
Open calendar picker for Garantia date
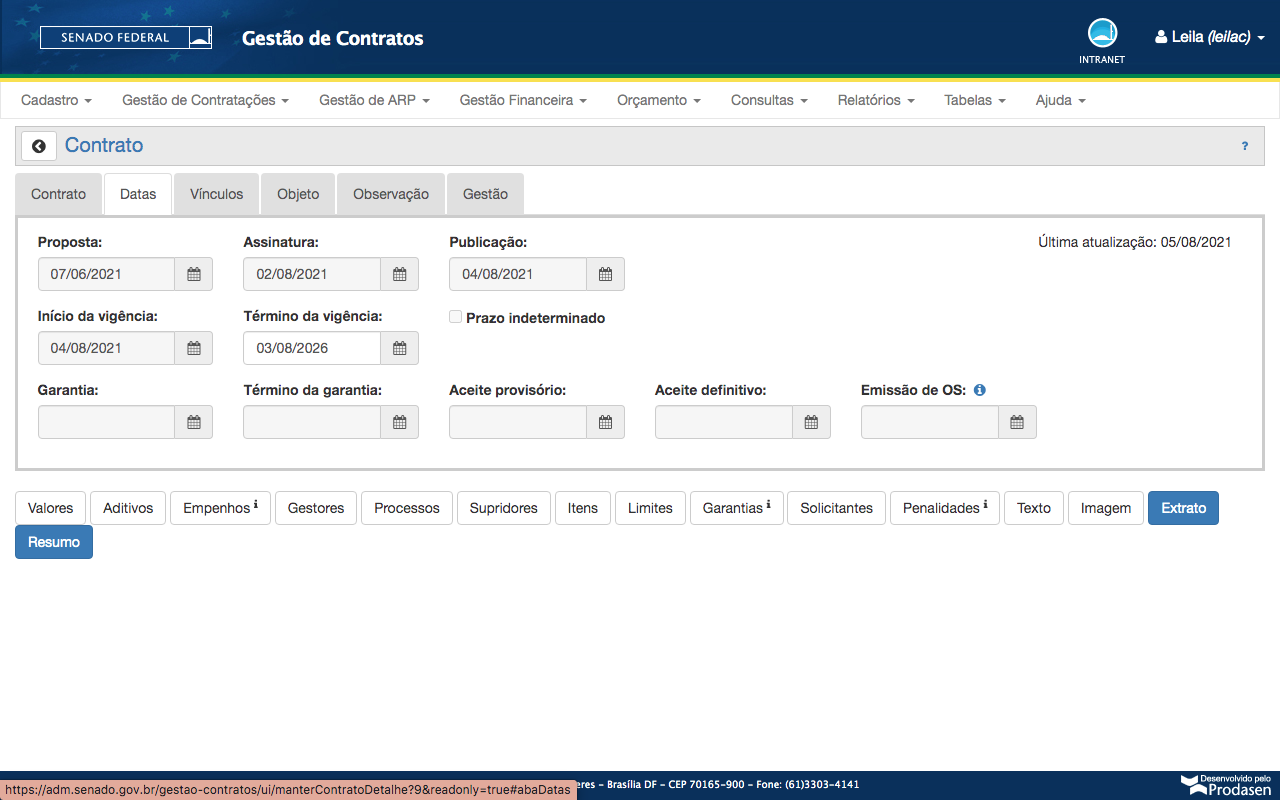pos(194,422)
